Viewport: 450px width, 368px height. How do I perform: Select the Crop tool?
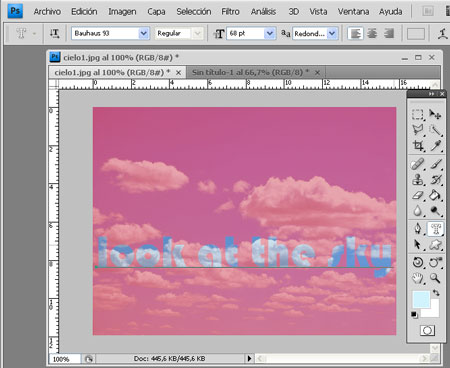(417, 145)
